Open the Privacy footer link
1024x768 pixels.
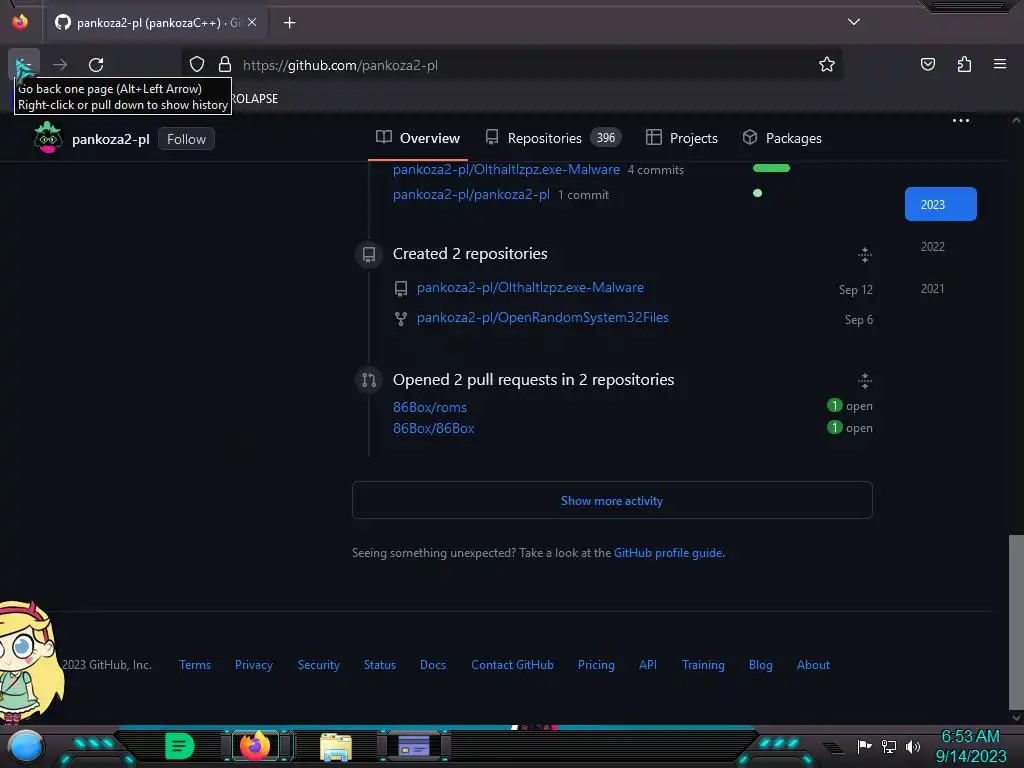click(x=253, y=665)
